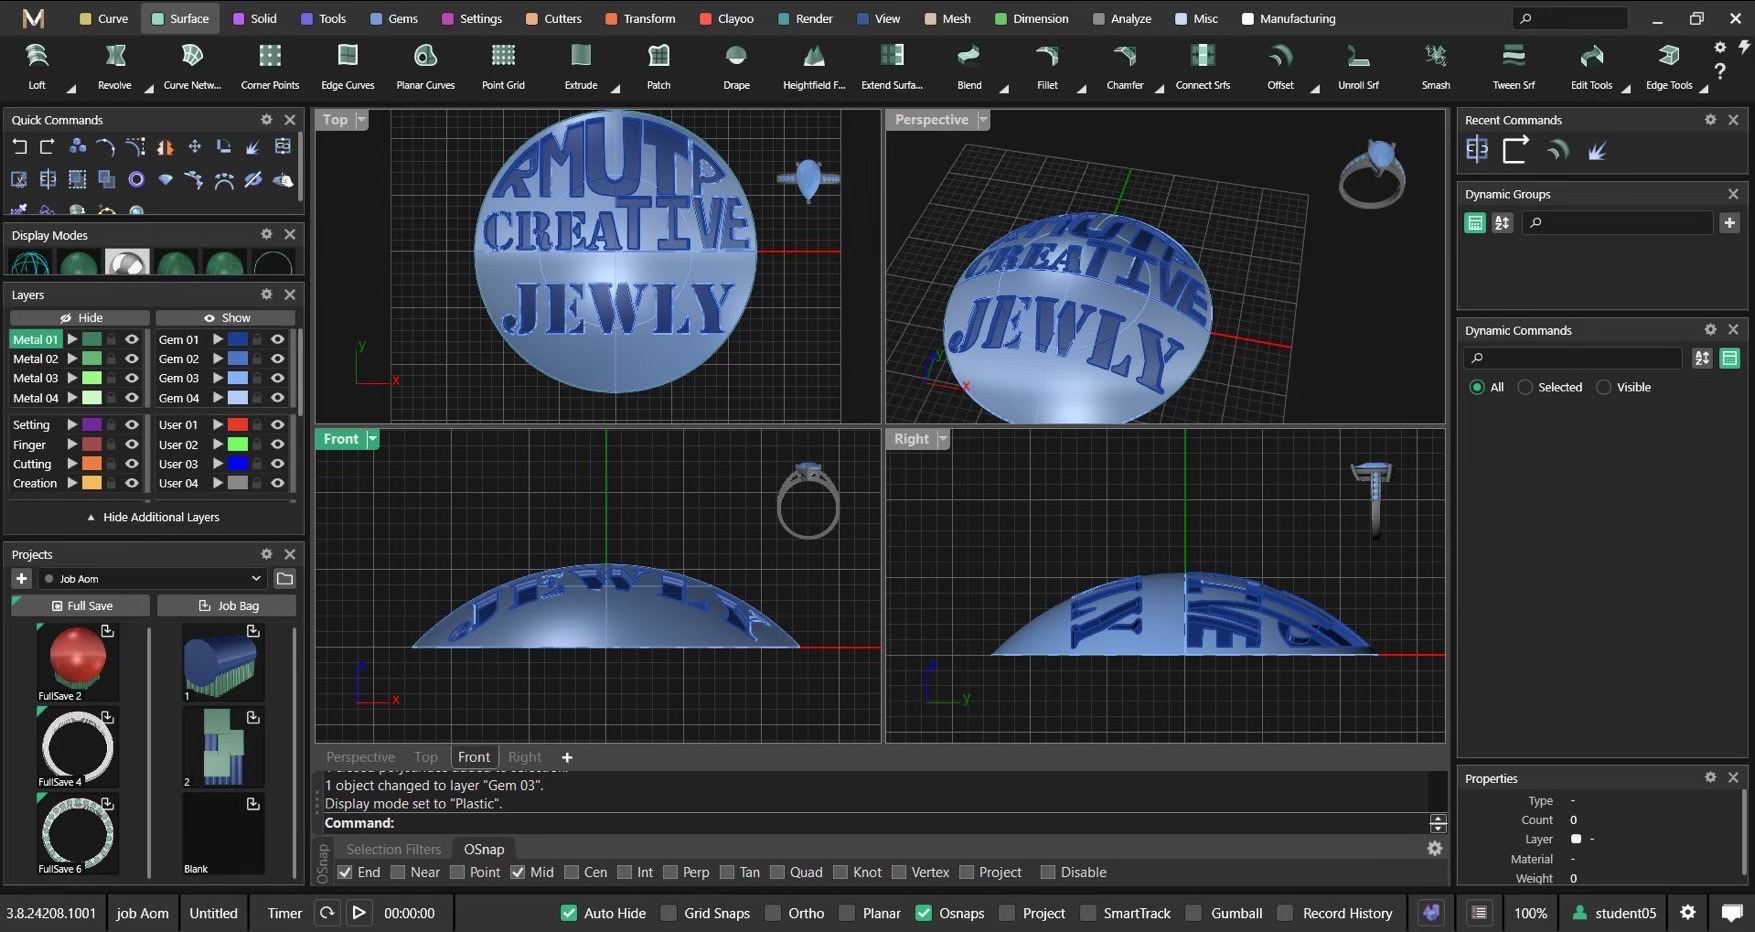Select the Corner Points surface tool
Screen dimensions: 1755x932
coord(270,66)
